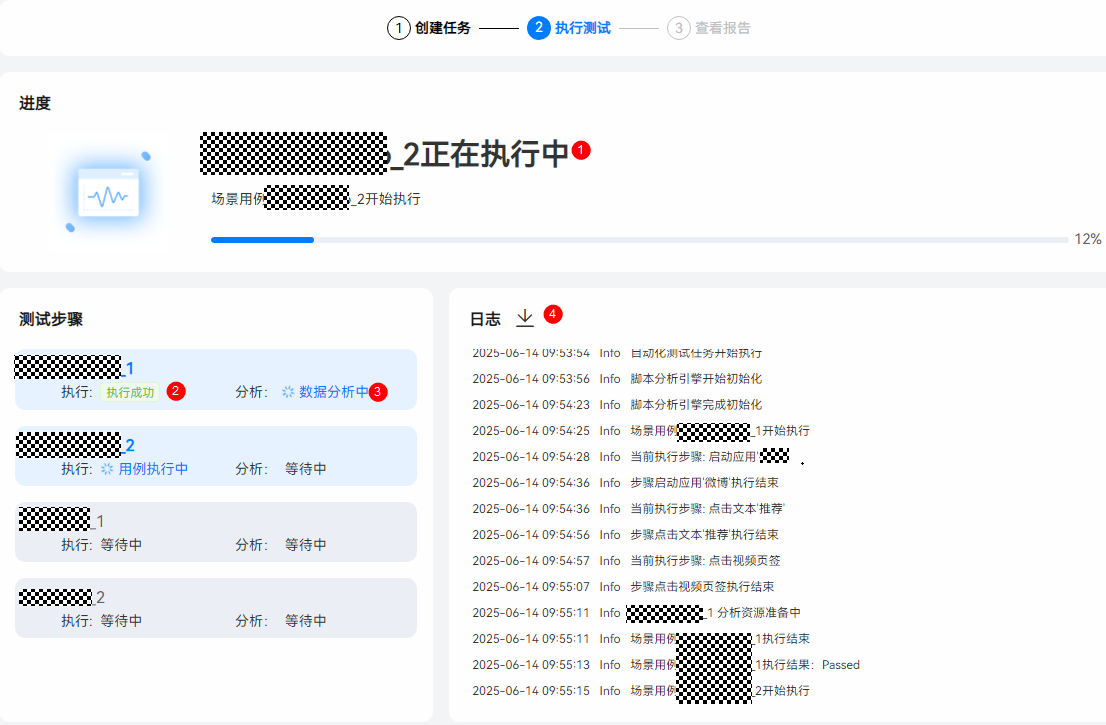Click the spinner icon beside 数据分析中
1106x725 pixels.
(x=288, y=392)
